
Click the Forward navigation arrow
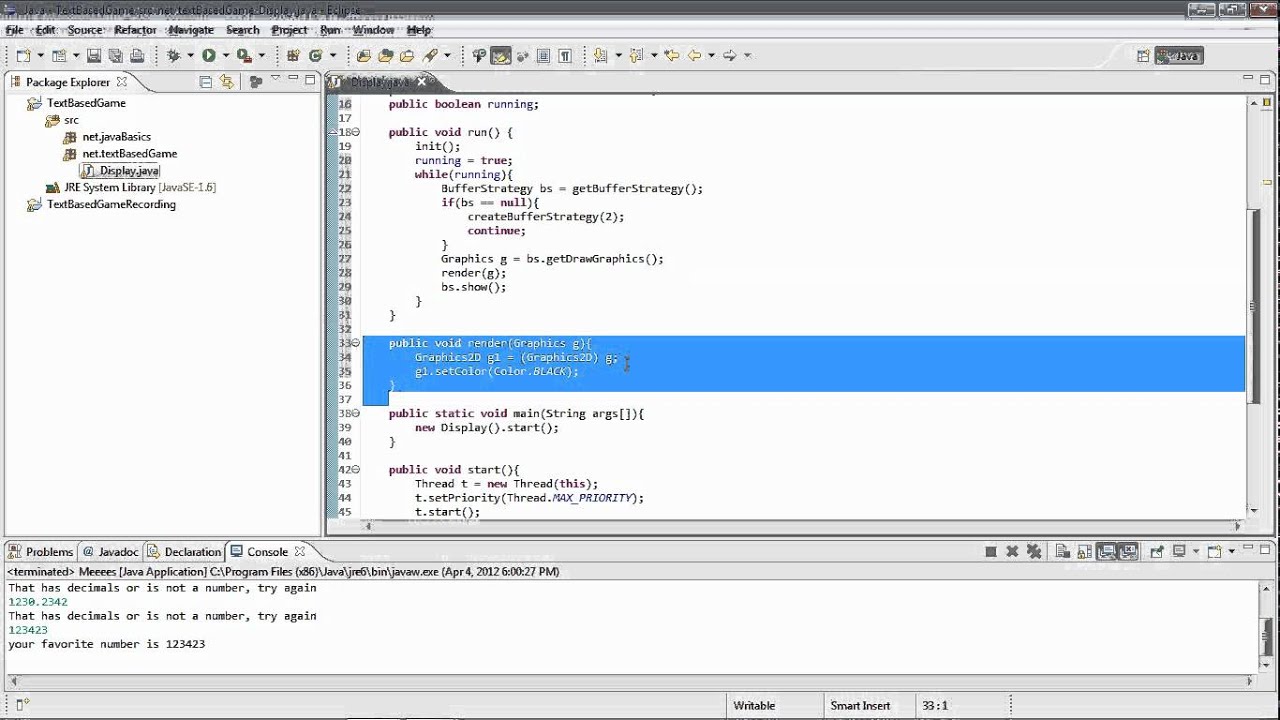729,56
